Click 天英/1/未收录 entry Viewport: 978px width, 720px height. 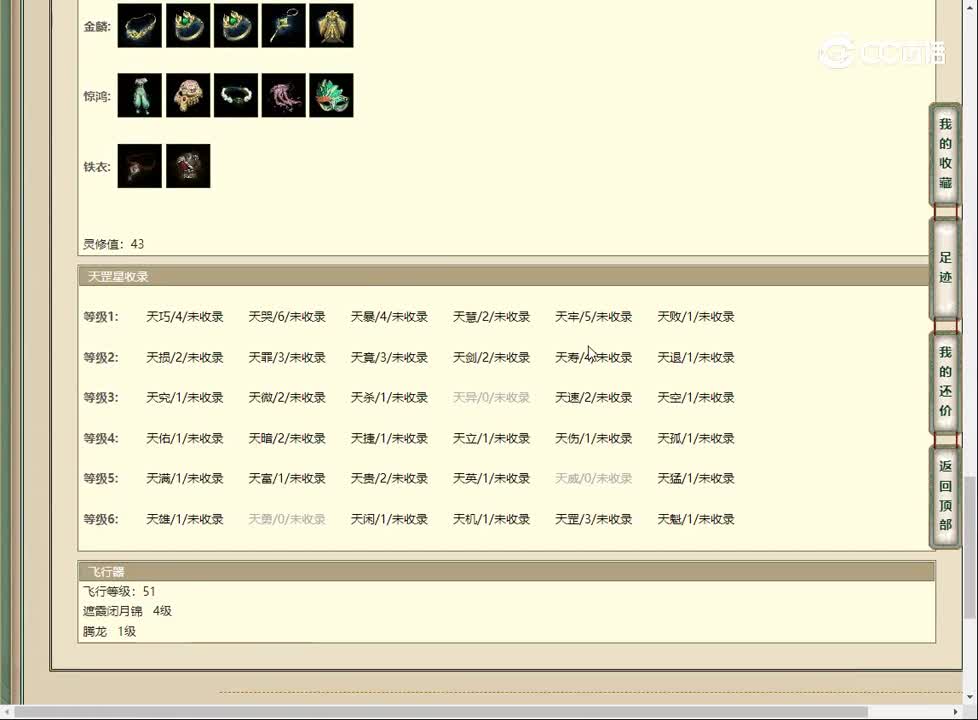[491, 479]
